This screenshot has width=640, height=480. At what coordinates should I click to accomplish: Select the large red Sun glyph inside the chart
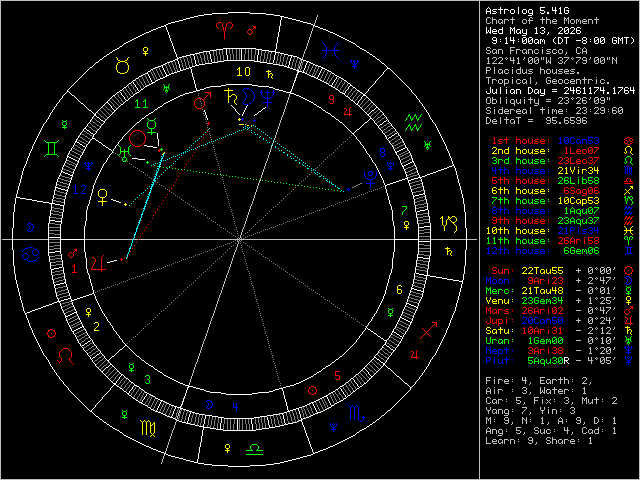pyautogui.click(x=137, y=139)
